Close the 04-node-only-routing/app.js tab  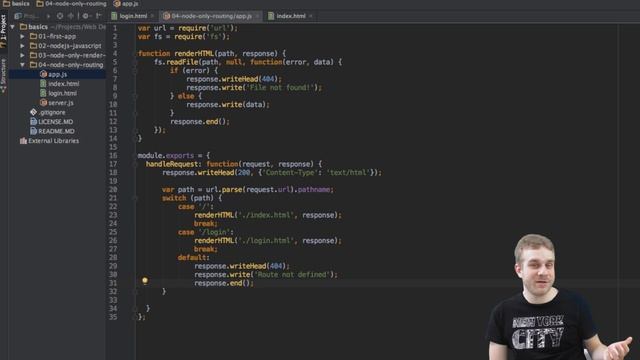click(257, 16)
